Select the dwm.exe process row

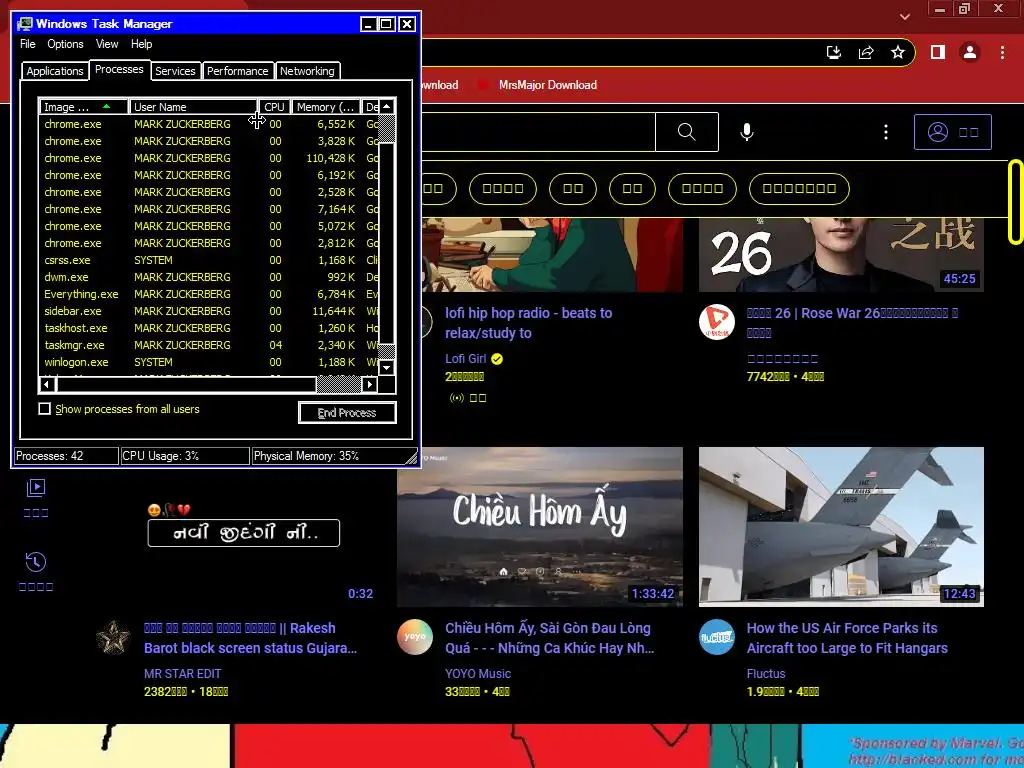pyautogui.click(x=209, y=277)
